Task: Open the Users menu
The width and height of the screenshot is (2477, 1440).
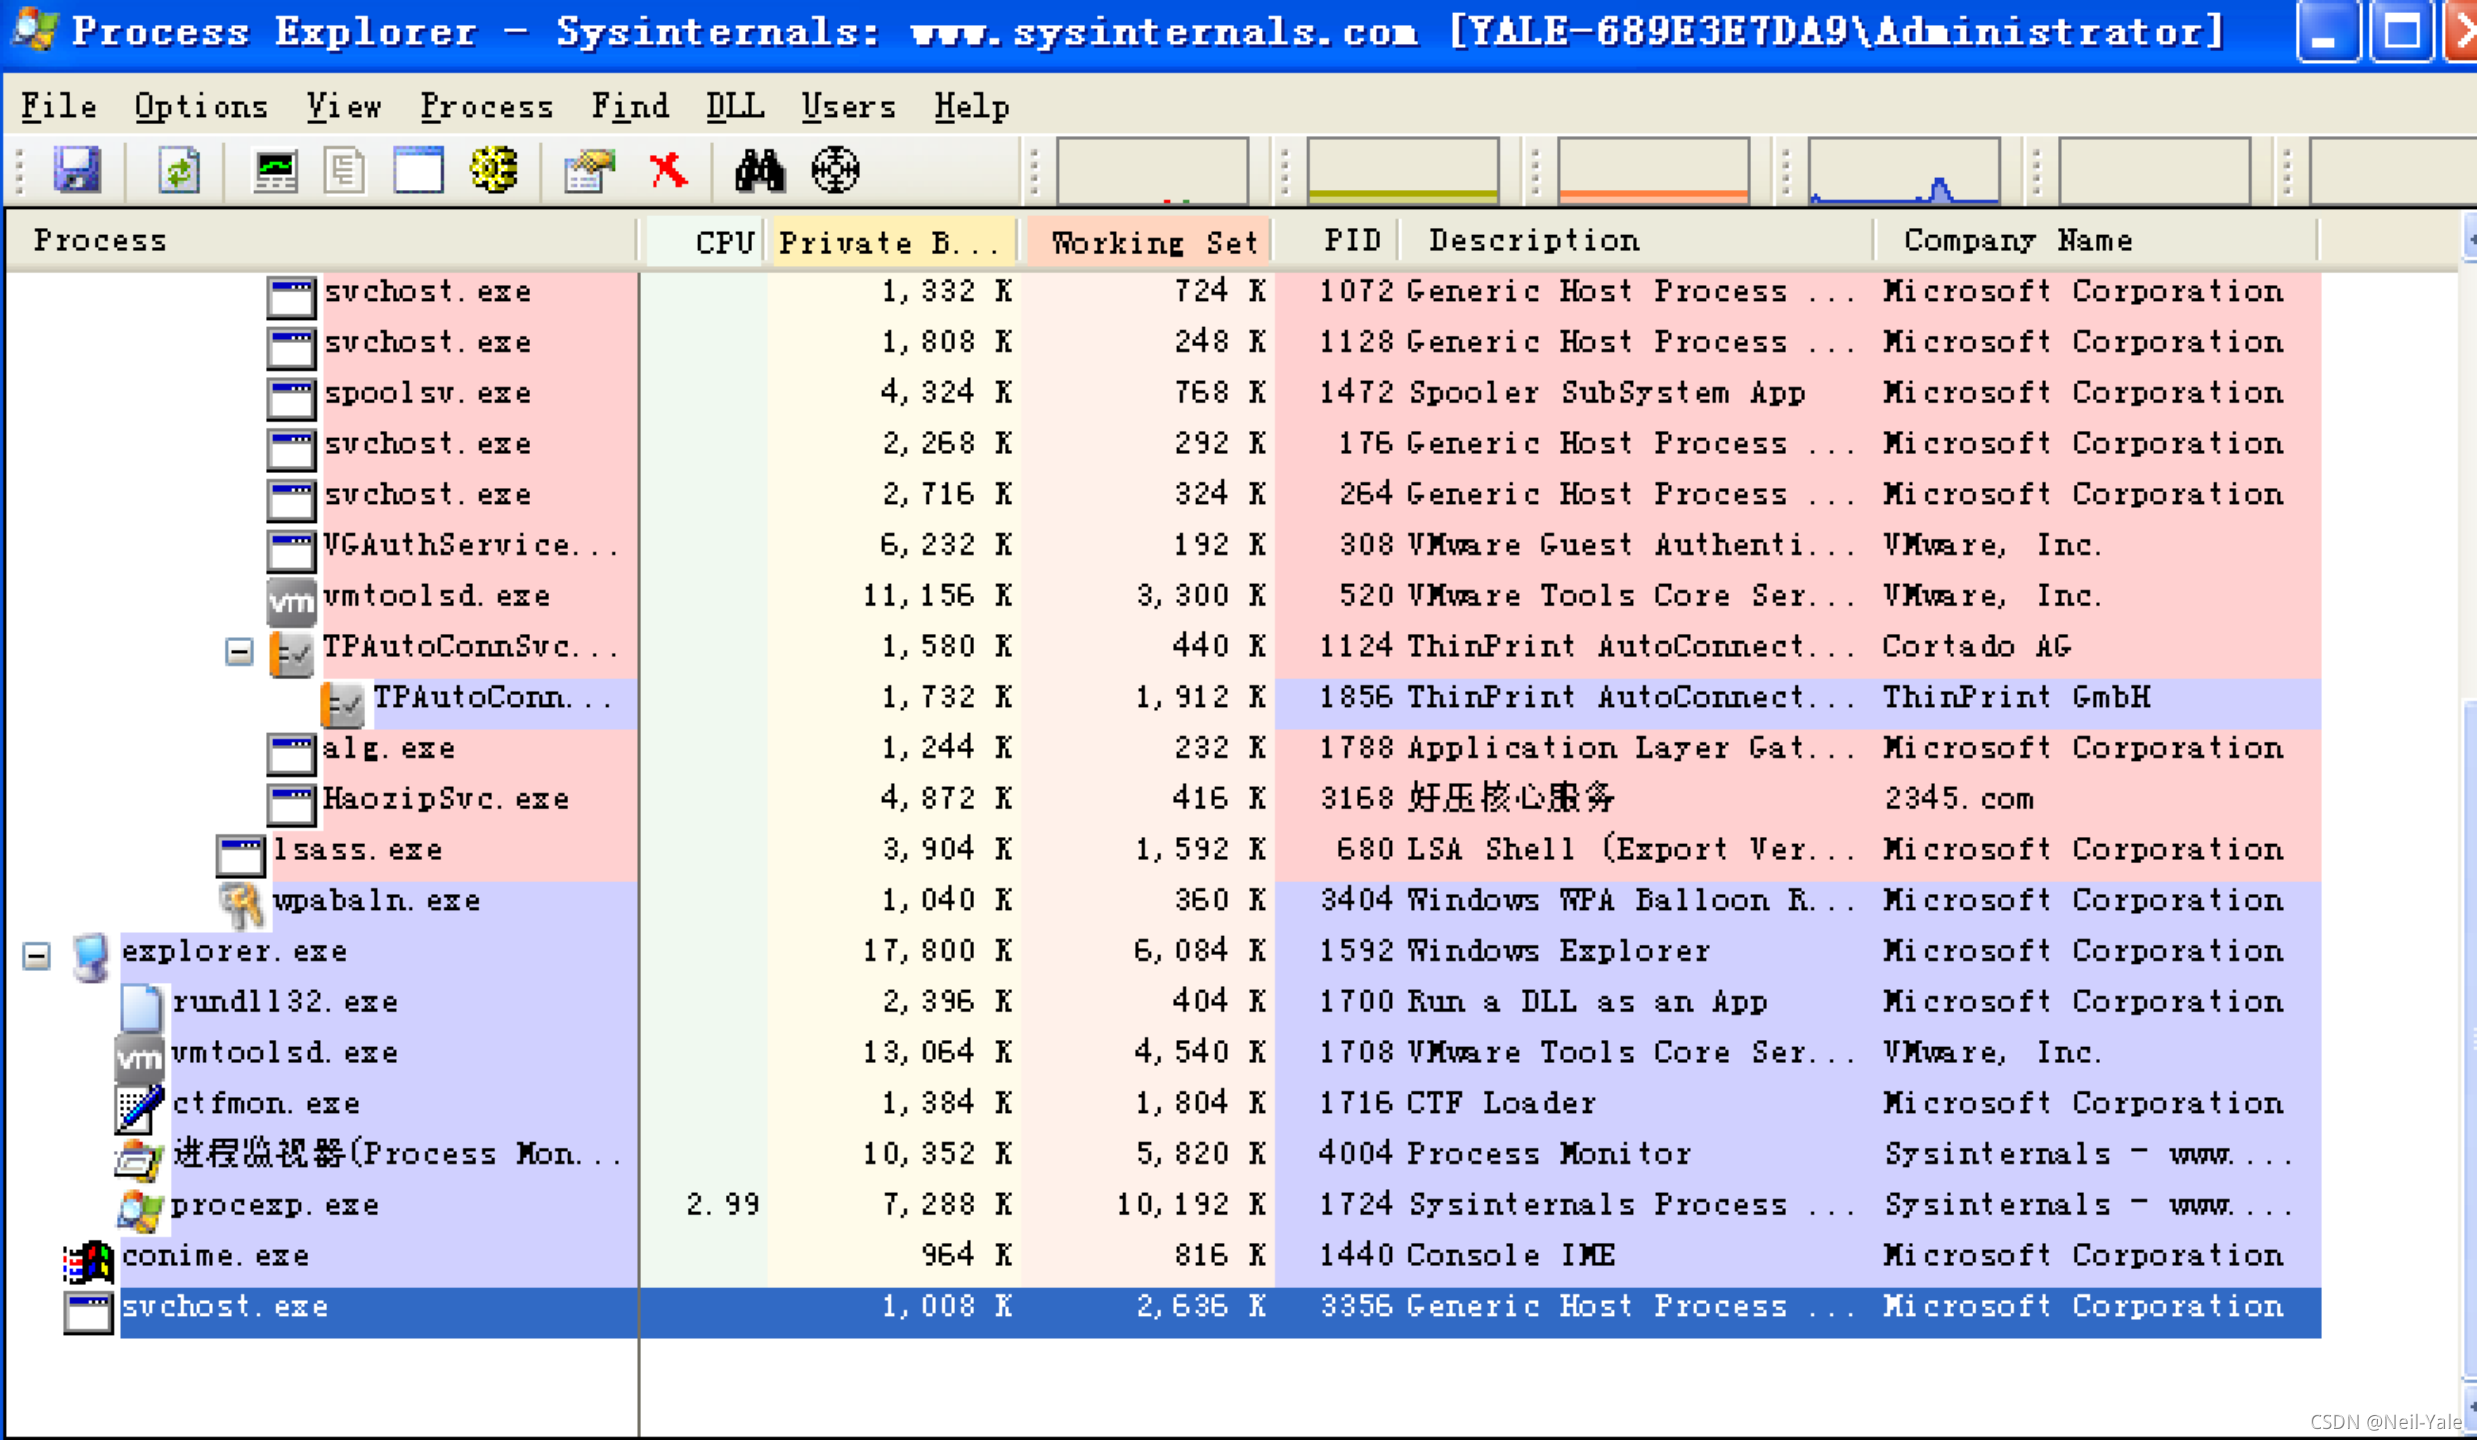Action: pyautogui.click(x=848, y=106)
